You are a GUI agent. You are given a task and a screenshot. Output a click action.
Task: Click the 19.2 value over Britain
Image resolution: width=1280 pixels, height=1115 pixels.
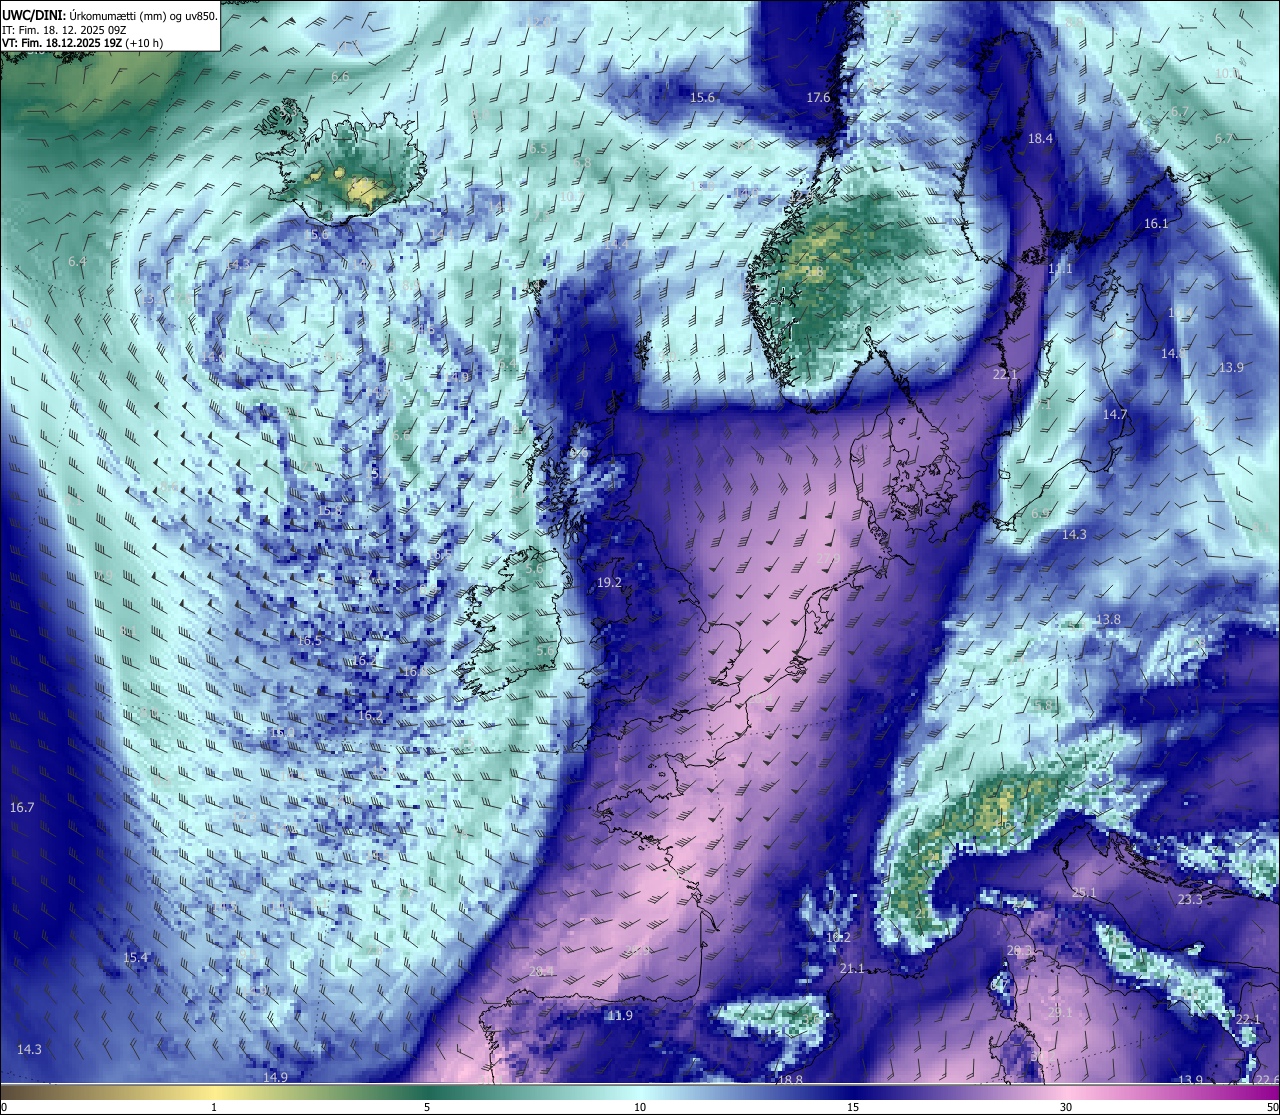point(609,582)
